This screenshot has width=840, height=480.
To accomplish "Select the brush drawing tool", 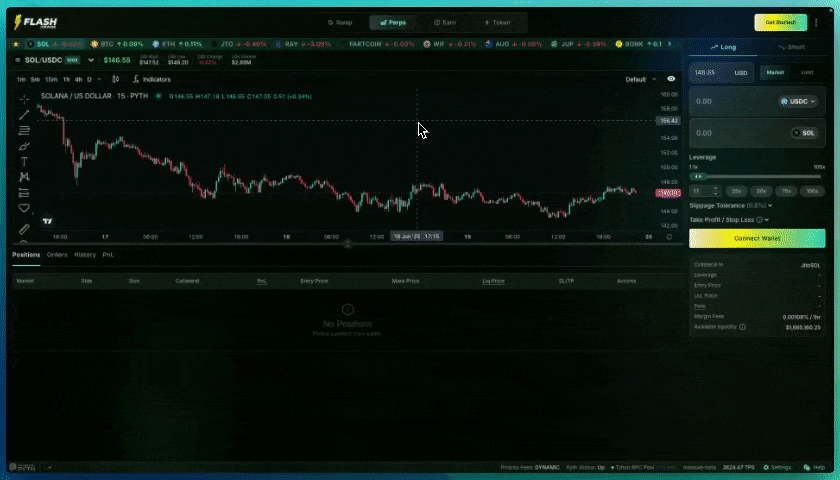I will pos(25,146).
